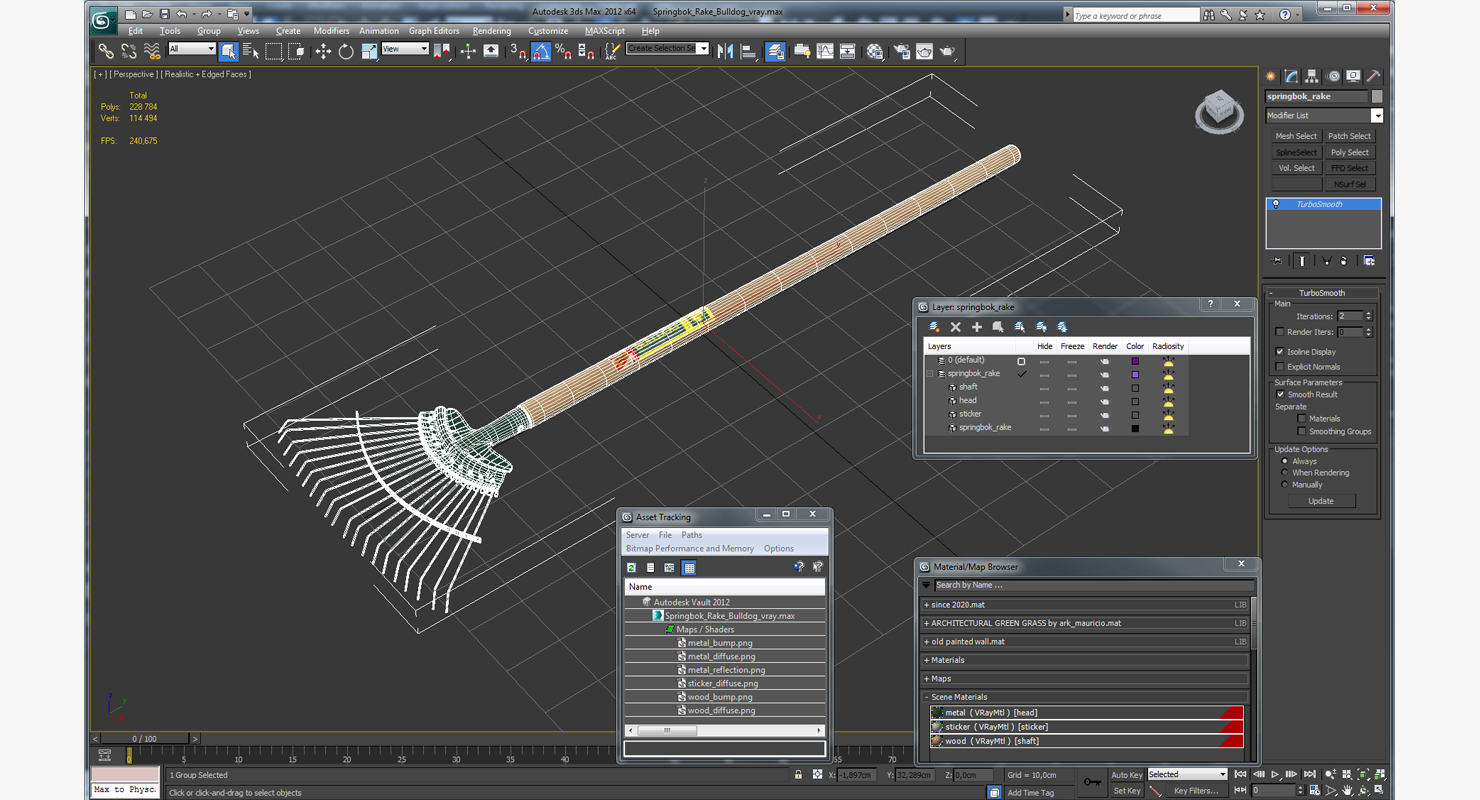This screenshot has width=1480, height=800.
Task: Delete highlighted layer using X icon
Action: (956, 327)
